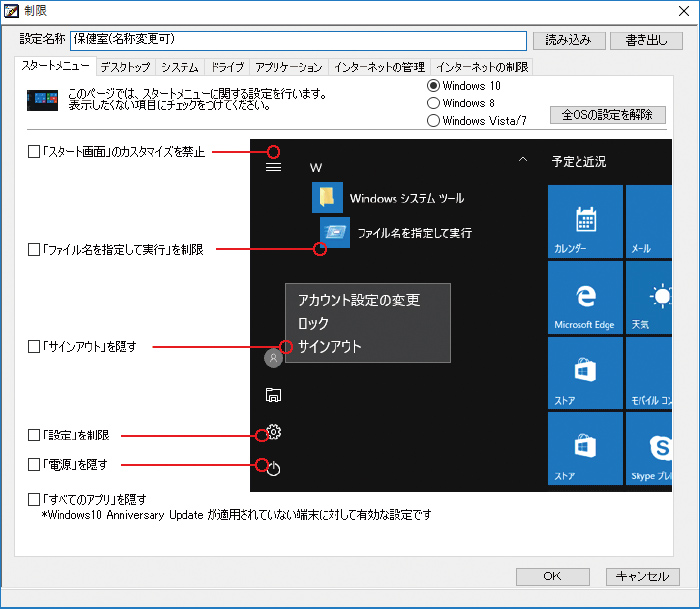Click the ファイル名を指定して実行 icon

click(x=335, y=233)
